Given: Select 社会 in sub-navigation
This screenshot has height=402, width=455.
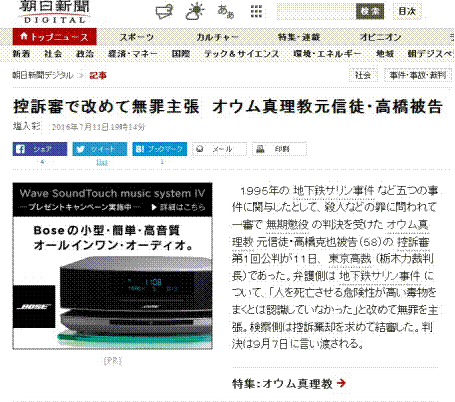Looking at the screenshot, I should pyautogui.click(x=53, y=54).
